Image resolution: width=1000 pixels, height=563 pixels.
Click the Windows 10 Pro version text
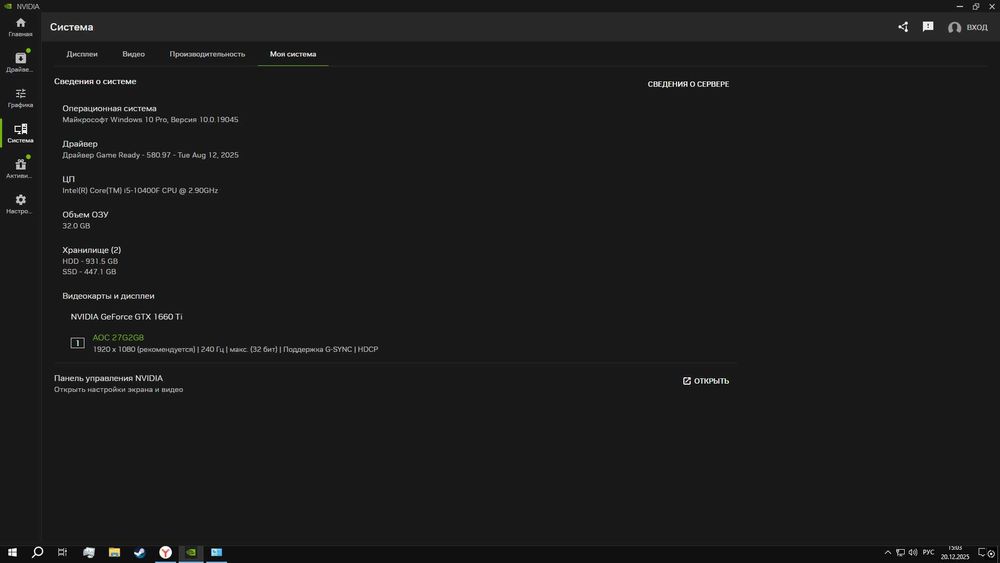click(151, 119)
